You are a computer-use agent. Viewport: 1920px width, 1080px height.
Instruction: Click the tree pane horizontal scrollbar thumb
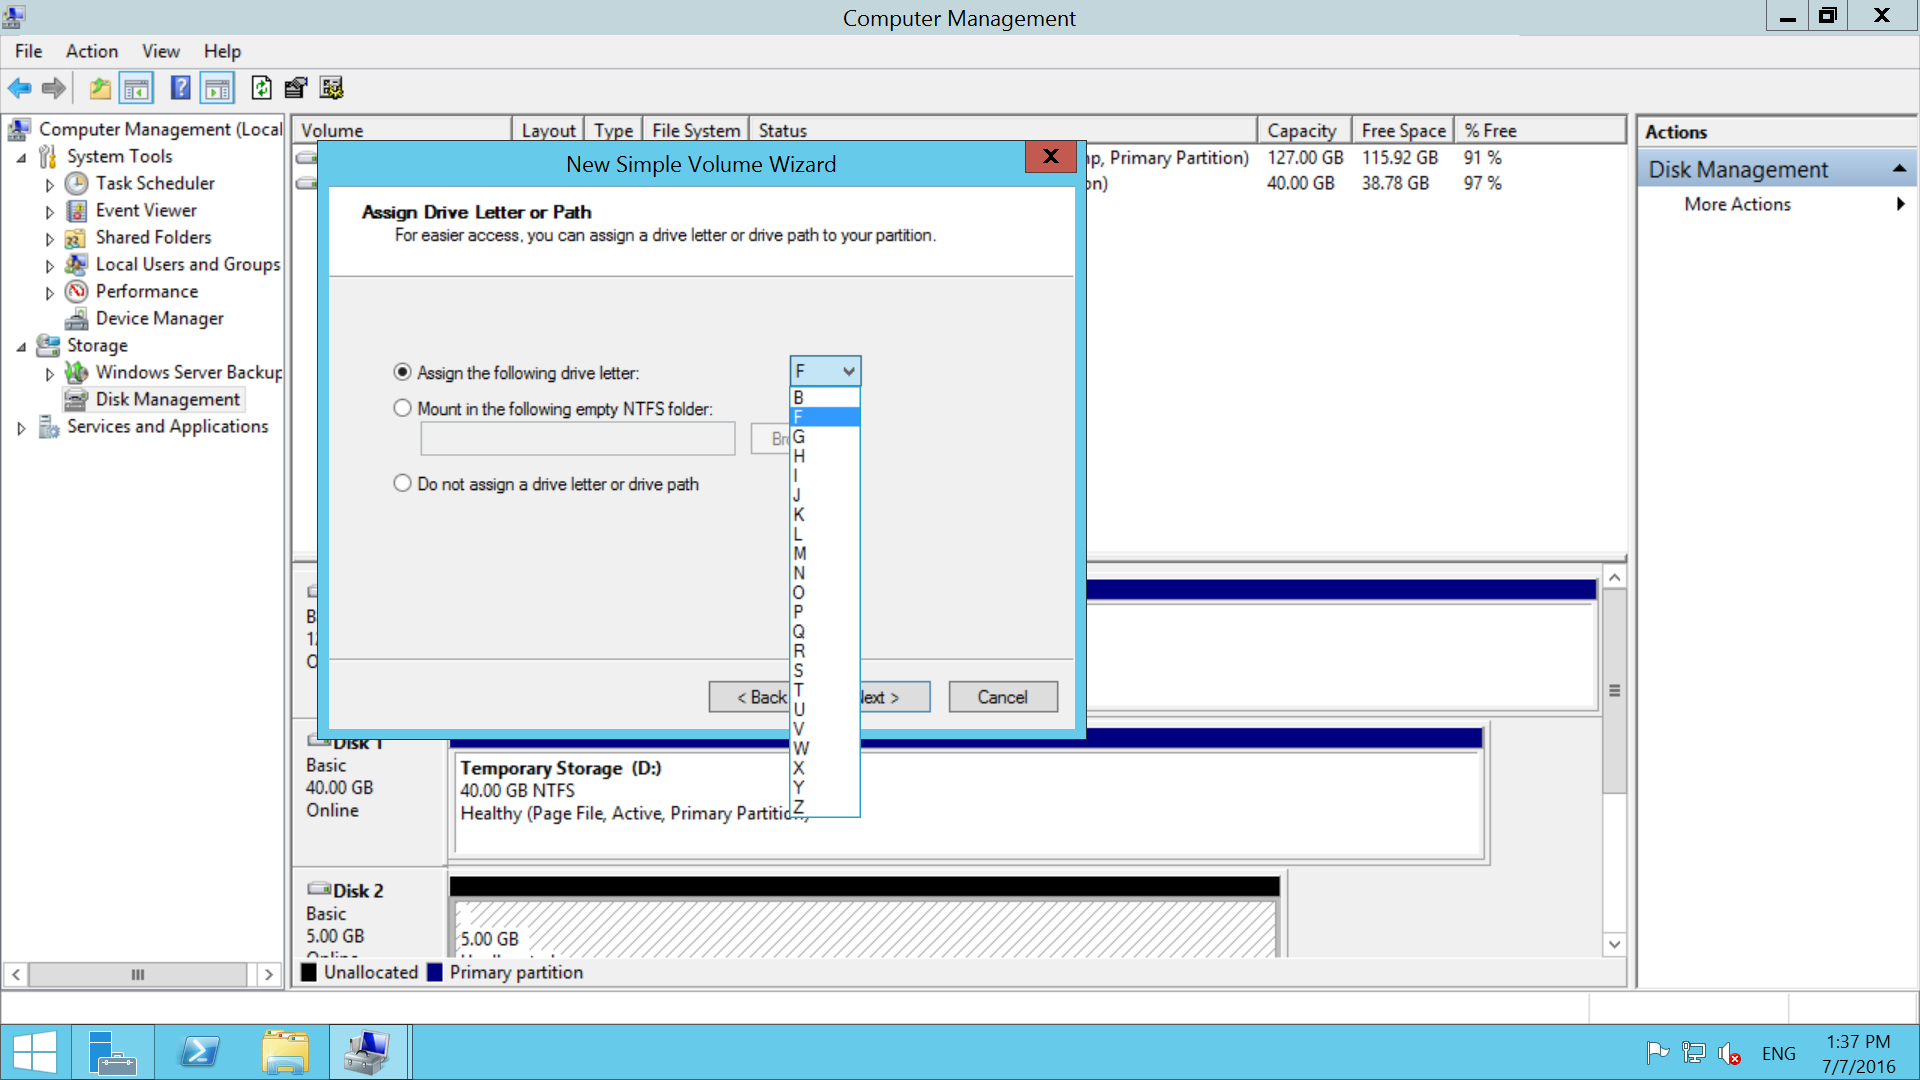pos(138,974)
